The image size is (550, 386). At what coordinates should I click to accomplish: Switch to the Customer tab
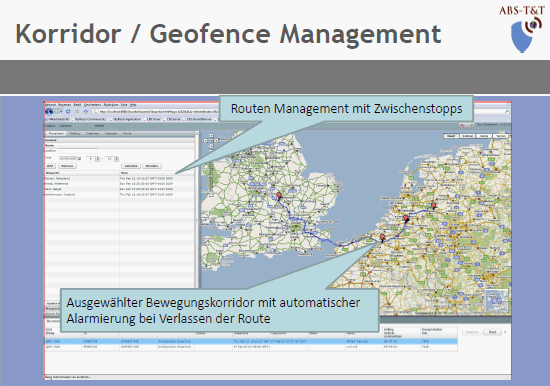[x=93, y=134]
